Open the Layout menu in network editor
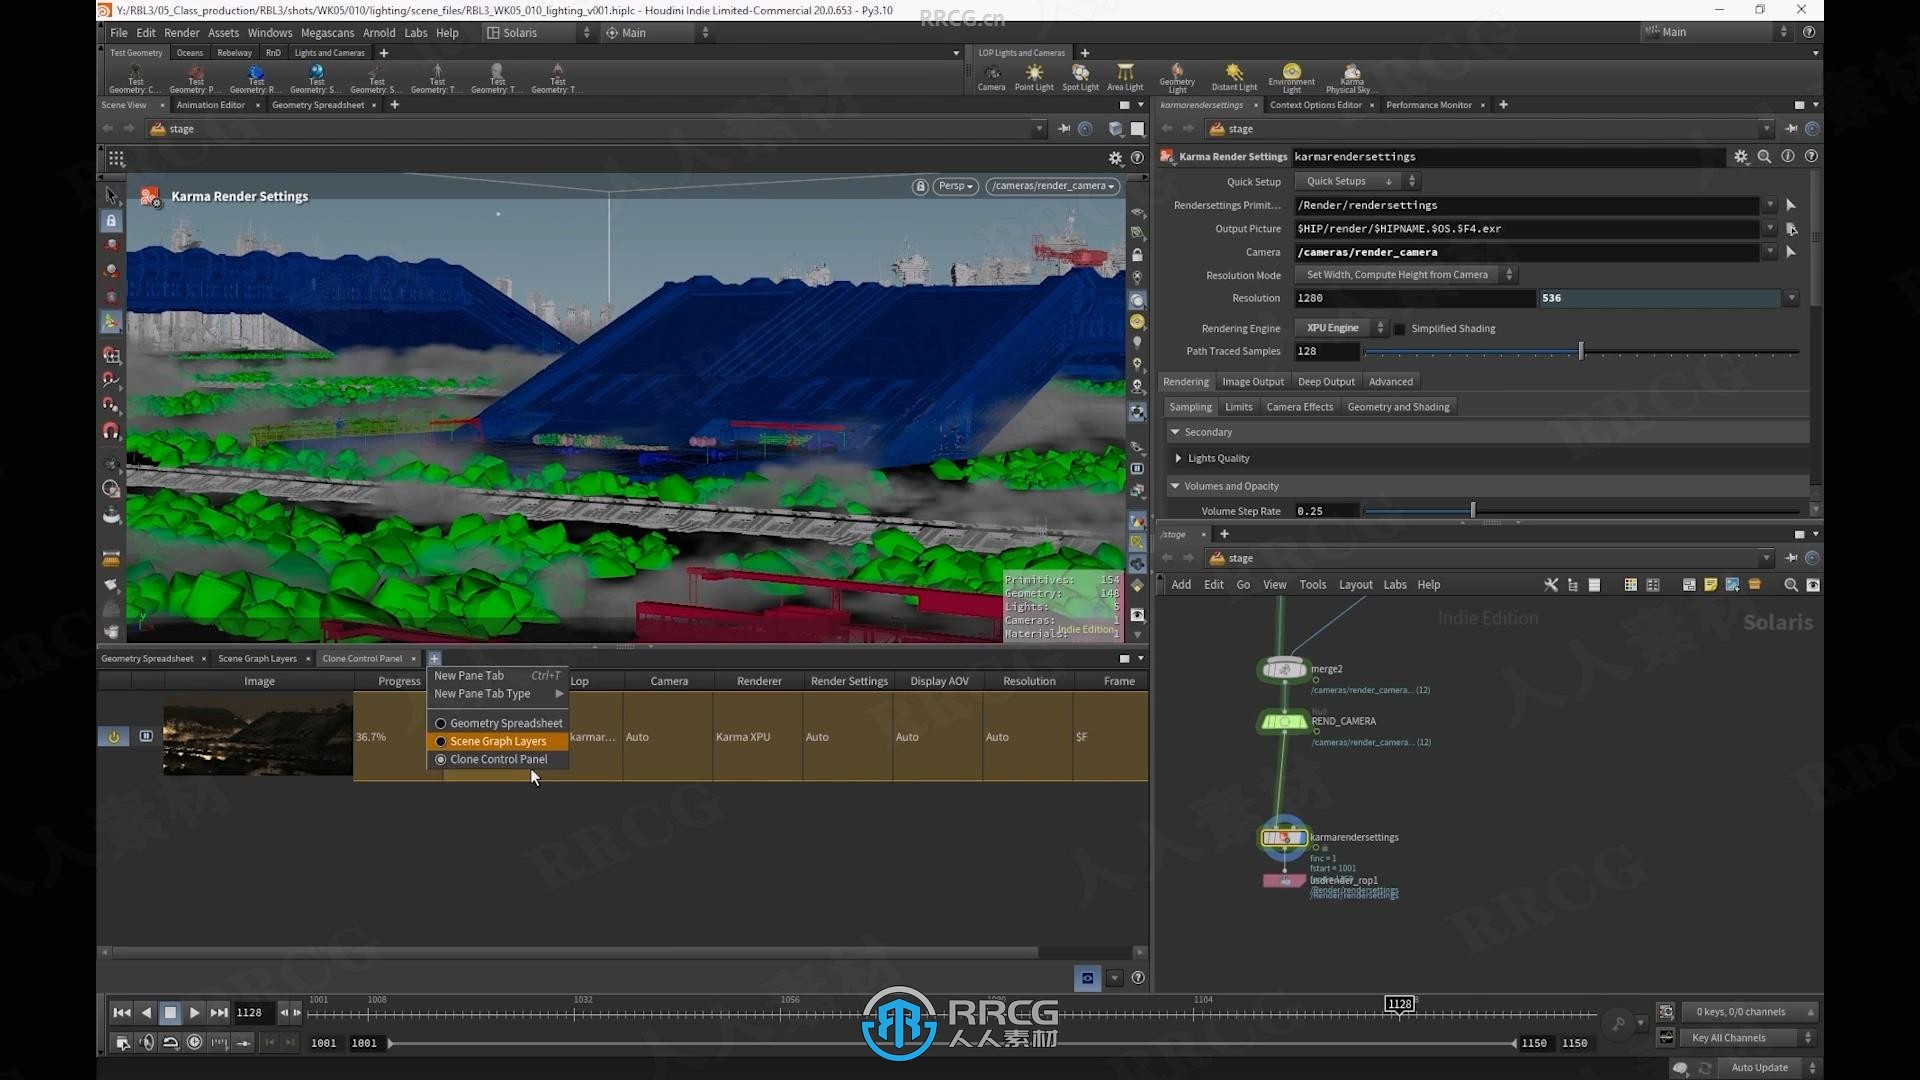This screenshot has height=1080, width=1920. tap(1356, 585)
